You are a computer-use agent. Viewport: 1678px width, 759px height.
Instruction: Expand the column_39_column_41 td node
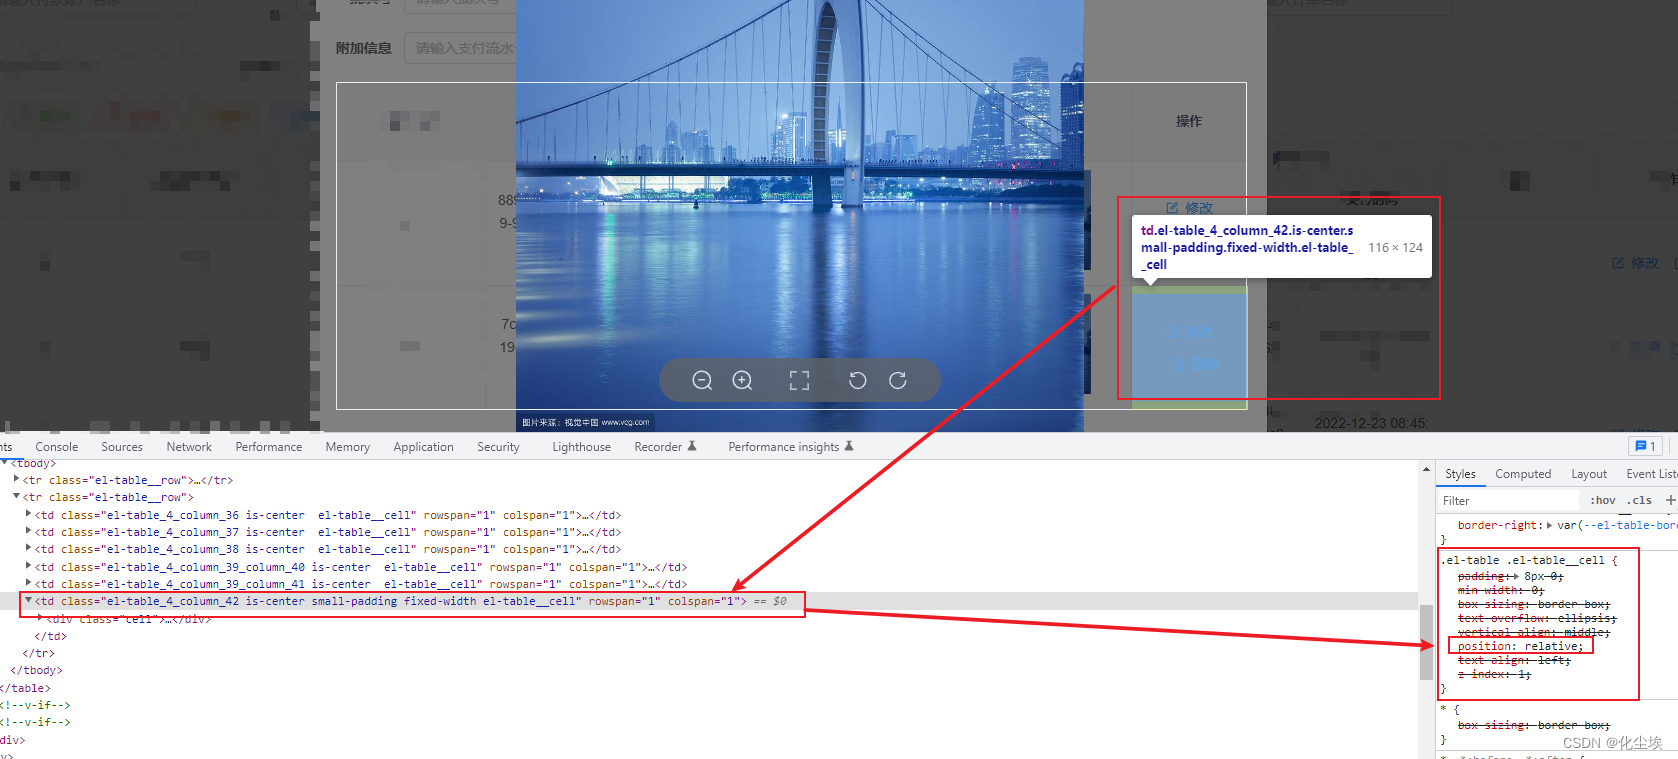[28, 583]
